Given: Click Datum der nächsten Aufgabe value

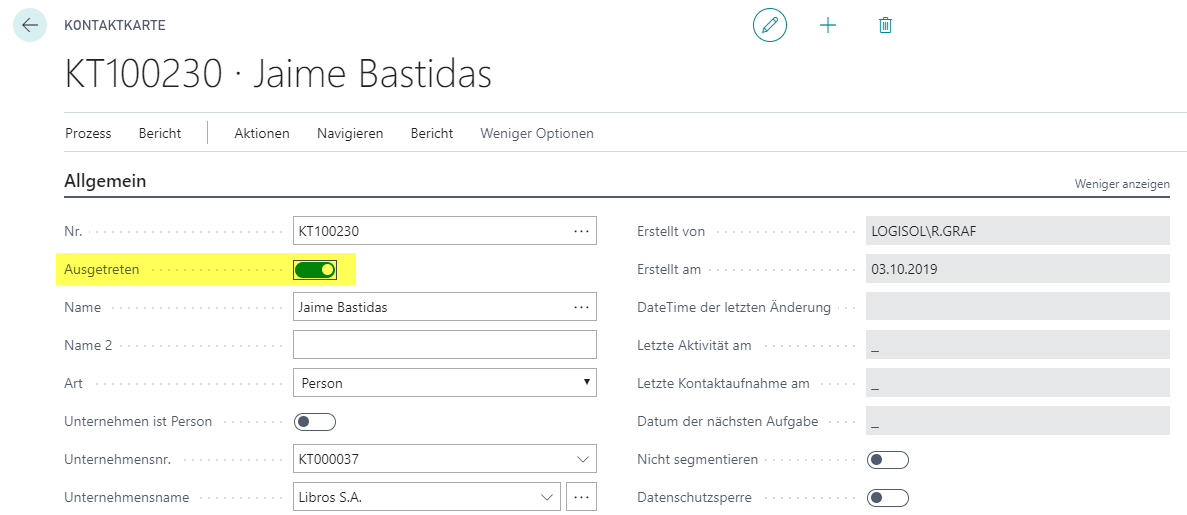Looking at the screenshot, I should (x=875, y=423).
